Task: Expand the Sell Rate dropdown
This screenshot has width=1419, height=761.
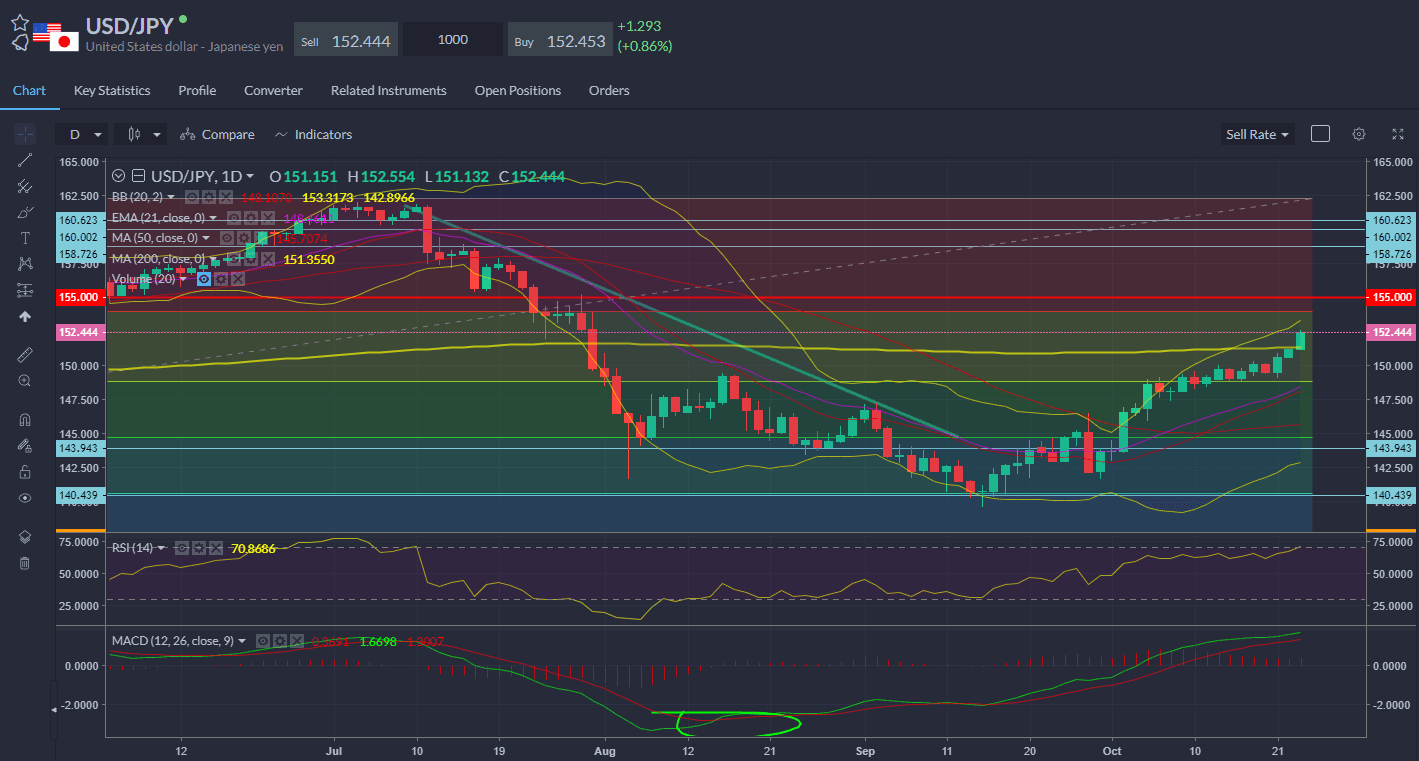Action: 1257,134
